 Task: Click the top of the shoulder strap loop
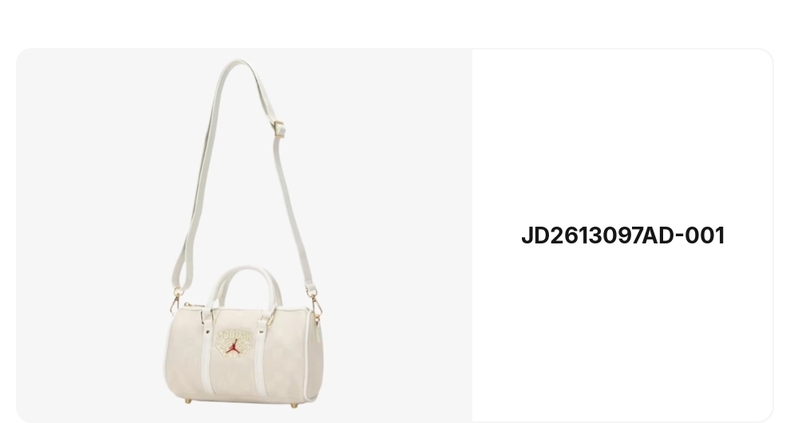pos(237,65)
